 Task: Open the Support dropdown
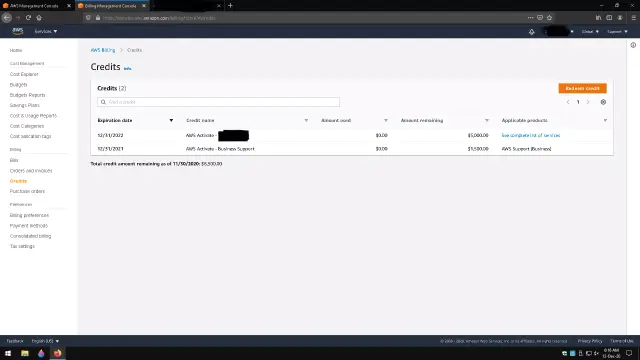617,31
